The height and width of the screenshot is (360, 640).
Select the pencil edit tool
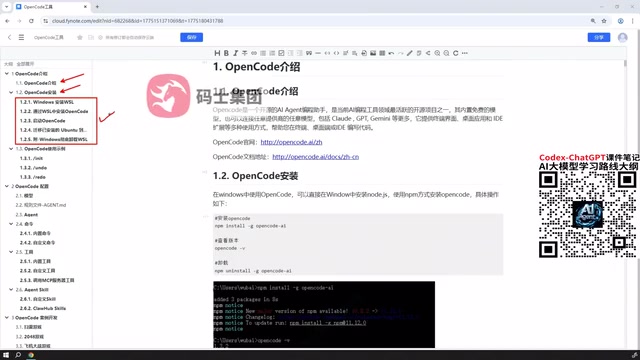(410, 53)
